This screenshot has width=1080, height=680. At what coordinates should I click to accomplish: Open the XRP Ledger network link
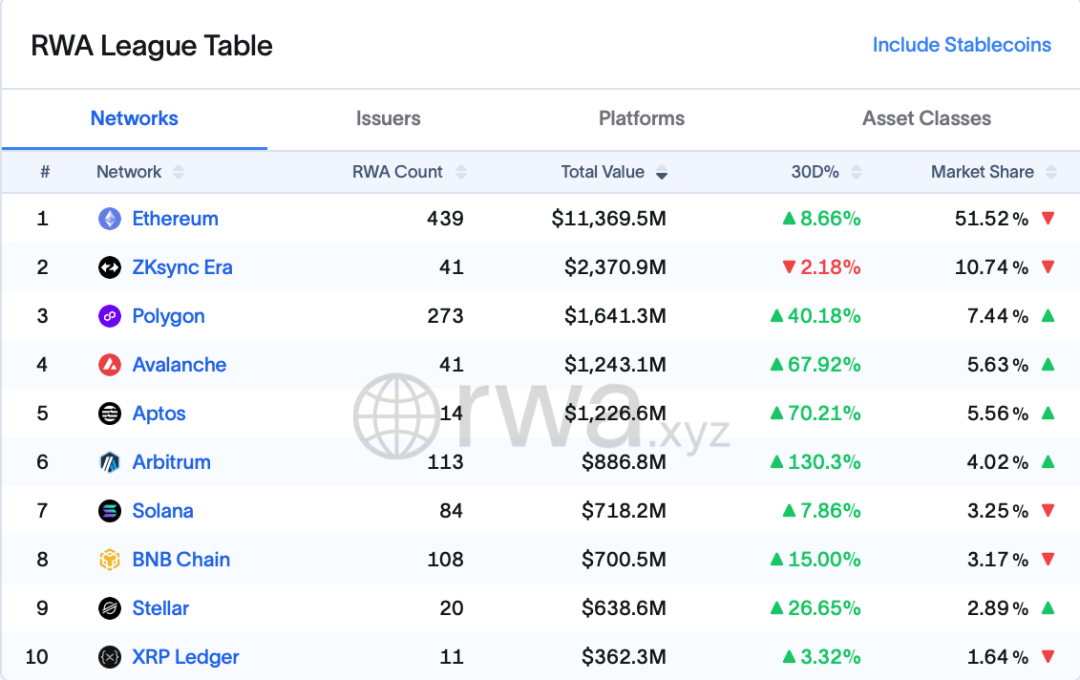pyautogui.click(x=185, y=657)
